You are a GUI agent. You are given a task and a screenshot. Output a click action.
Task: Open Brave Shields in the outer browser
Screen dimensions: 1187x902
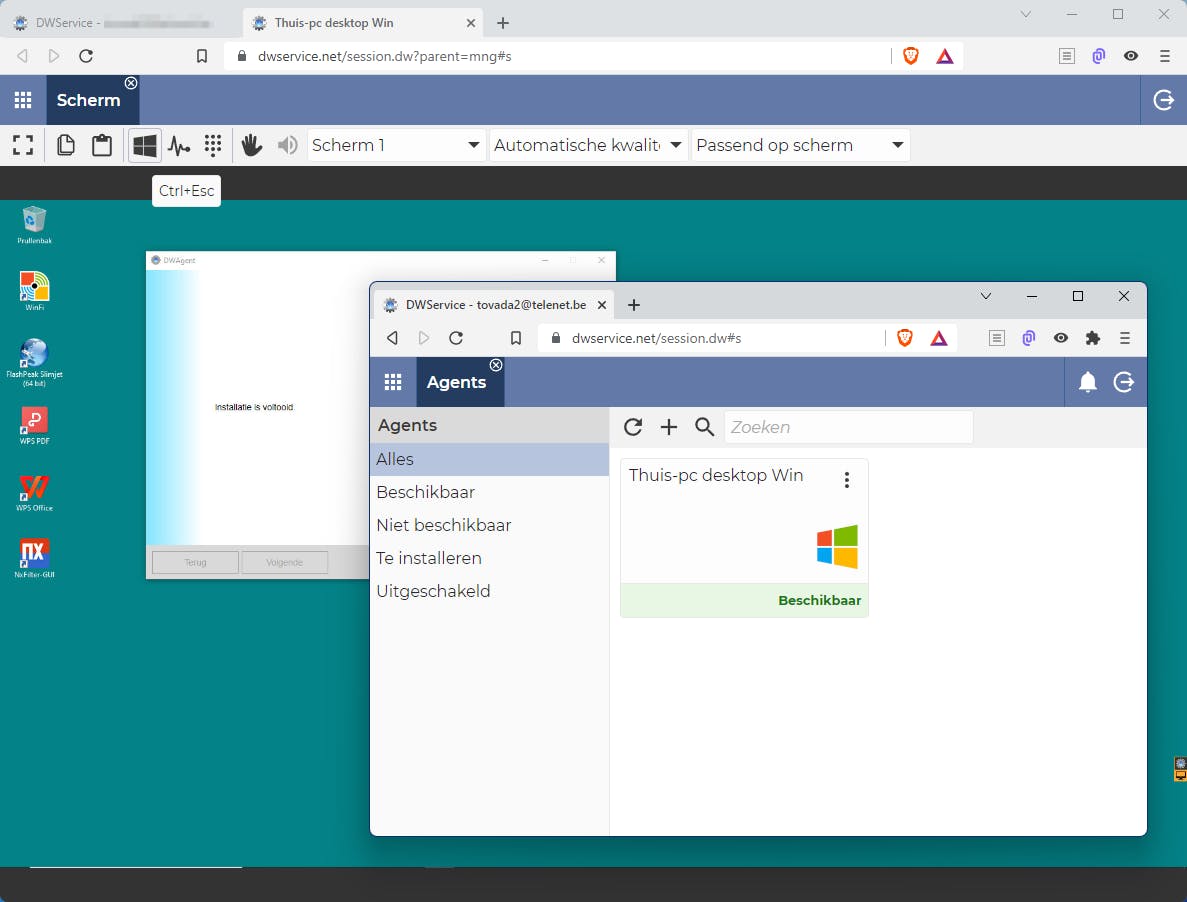[911, 56]
